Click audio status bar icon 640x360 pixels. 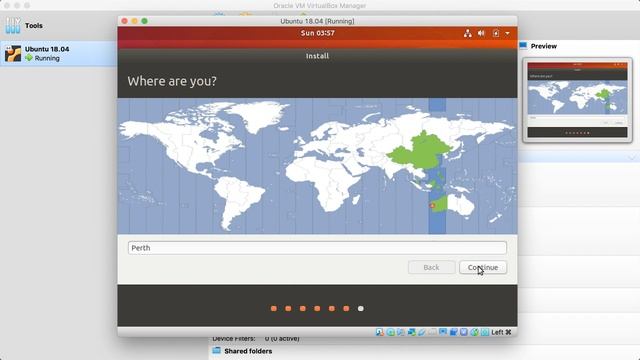(401, 332)
